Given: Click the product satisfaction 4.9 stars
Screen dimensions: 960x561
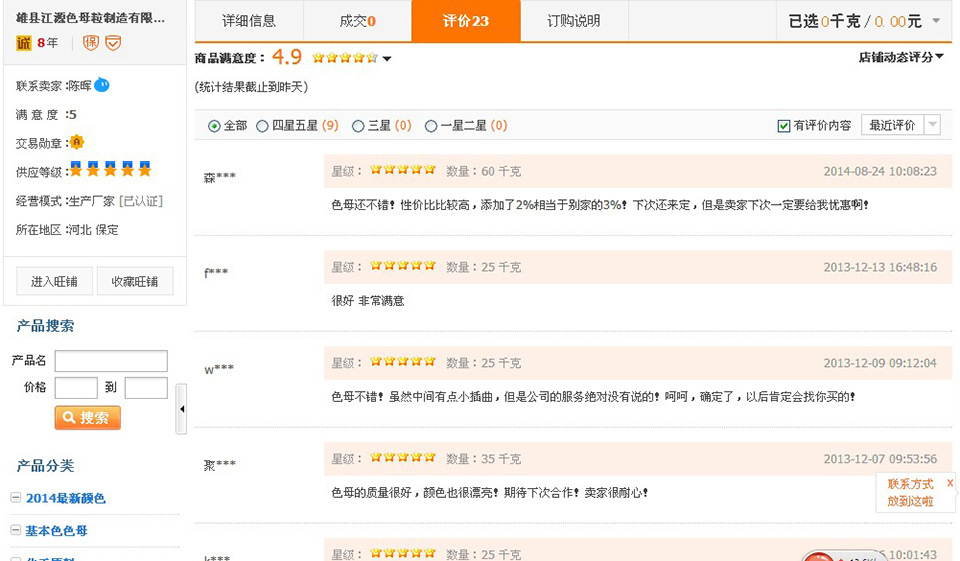Looking at the screenshot, I should pyautogui.click(x=345, y=58).
